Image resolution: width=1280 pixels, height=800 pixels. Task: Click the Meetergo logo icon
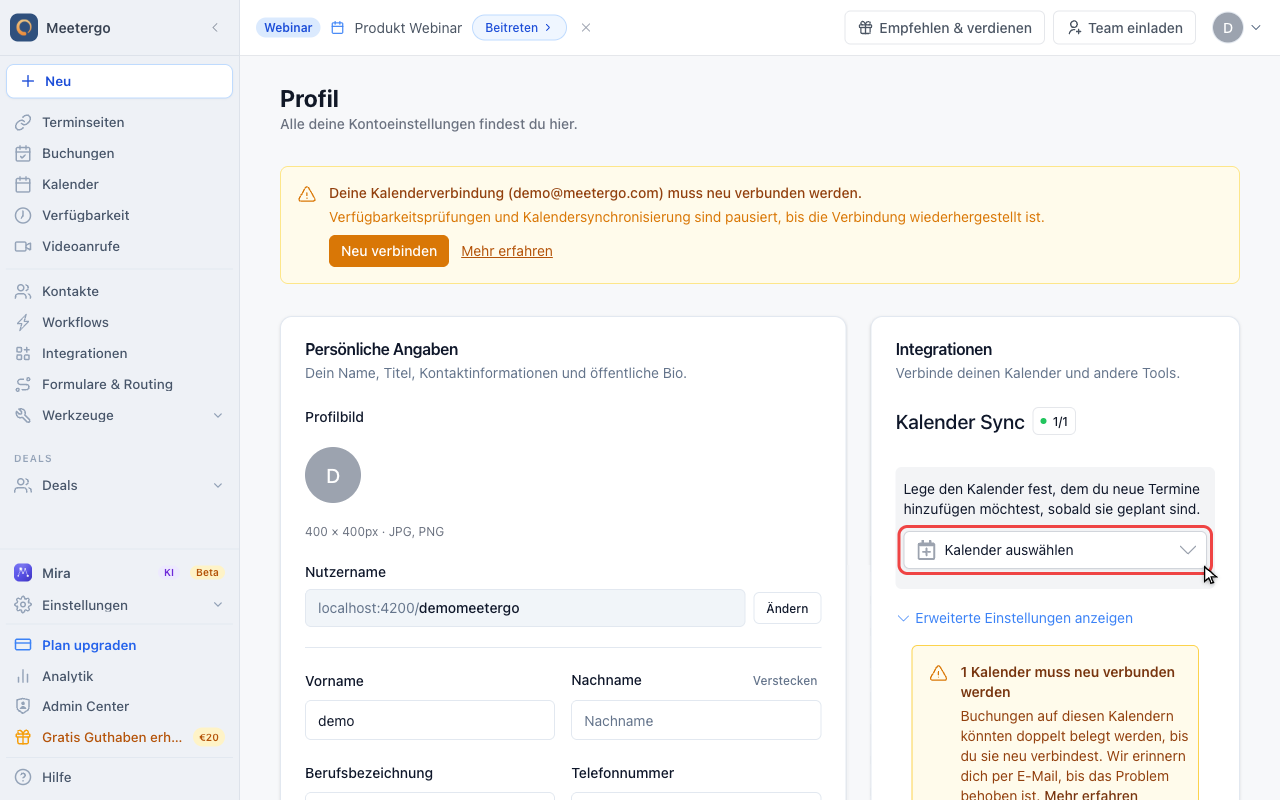pos(24,27)
